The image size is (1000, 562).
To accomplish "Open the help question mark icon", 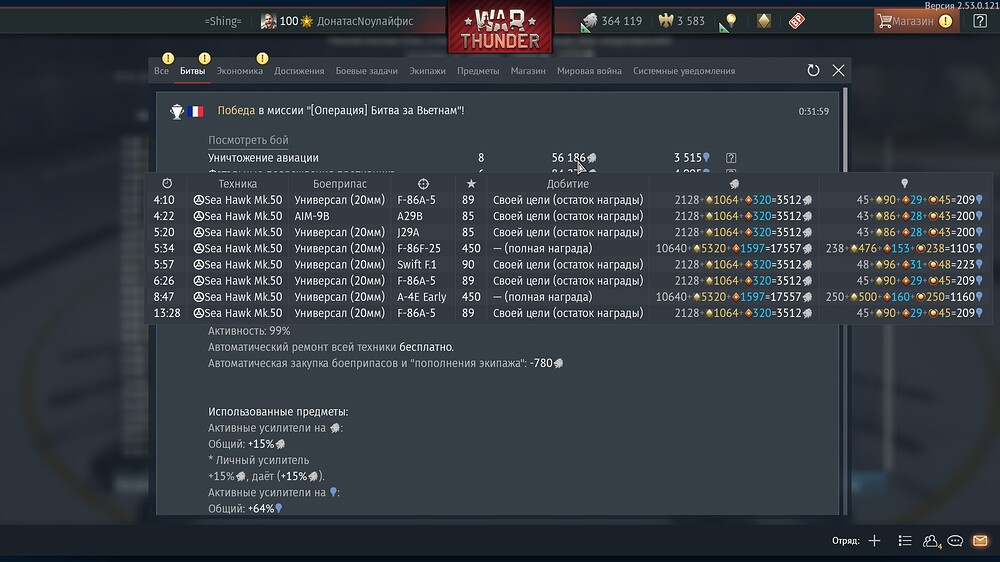I will tap(980, 21).
